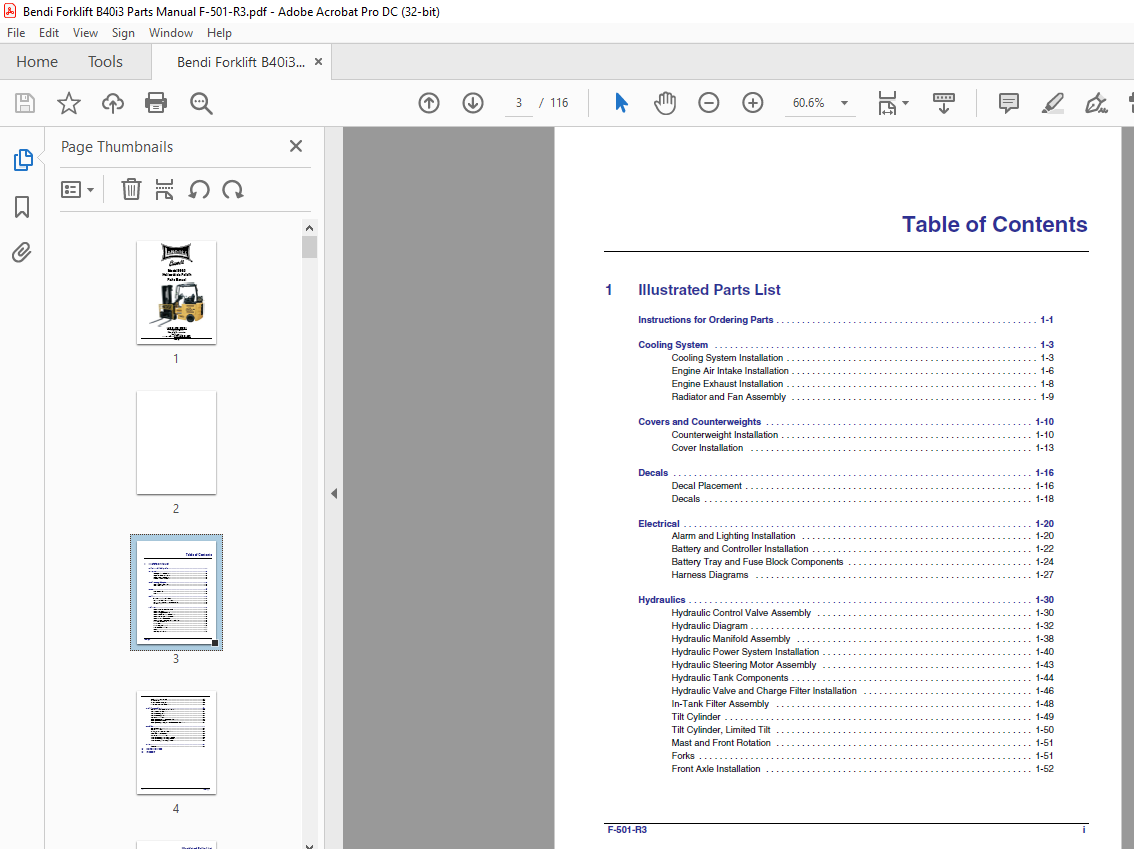This screenshot has height=849, width=1134.
Task: Open the Bookmarks panel icon
Action: pos(22,207)
